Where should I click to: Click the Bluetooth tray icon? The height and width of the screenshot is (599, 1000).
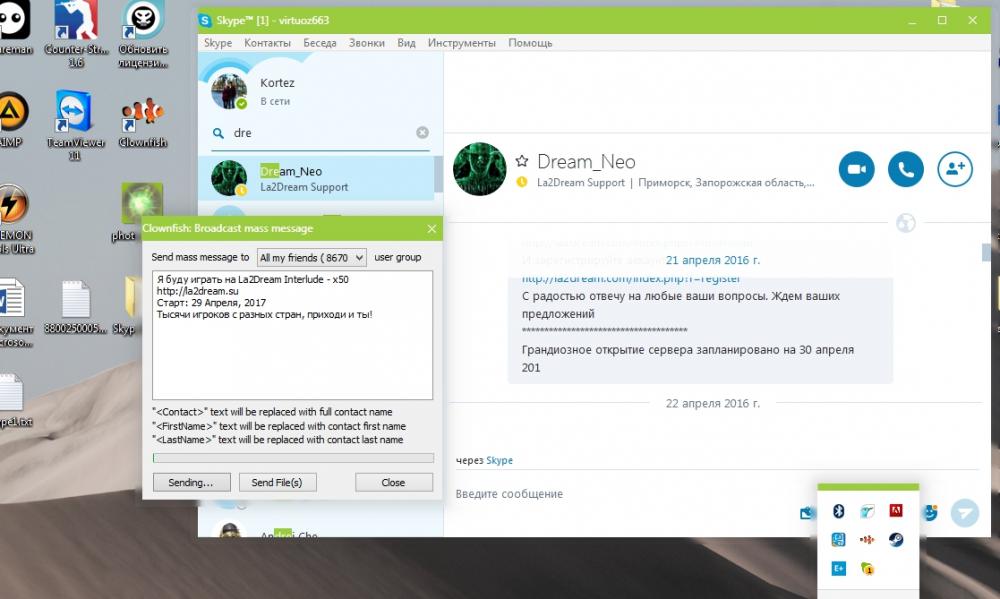point(840,511)
